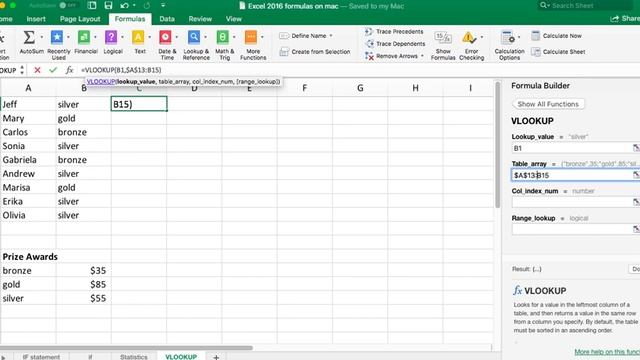This screenshot has width=640, height=360.
Task: Click the VLOOKUP link in the formula tooltip
Action: [101, 82]
